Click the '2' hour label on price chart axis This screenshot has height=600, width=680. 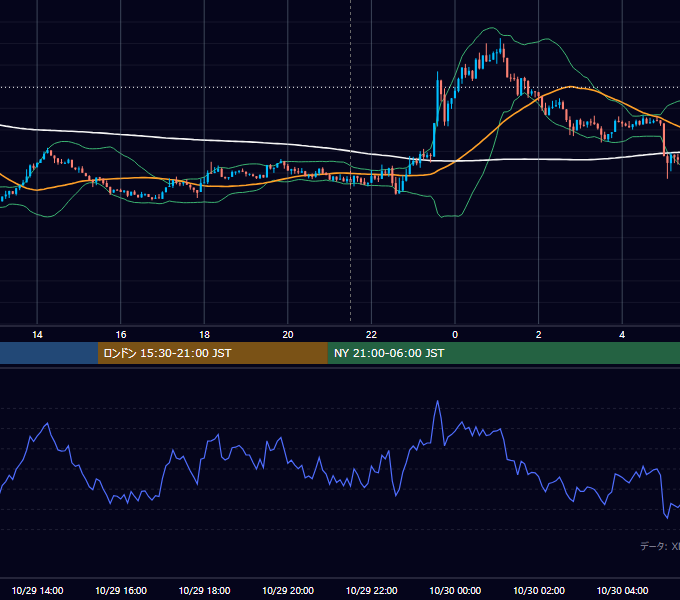(539, 335)
